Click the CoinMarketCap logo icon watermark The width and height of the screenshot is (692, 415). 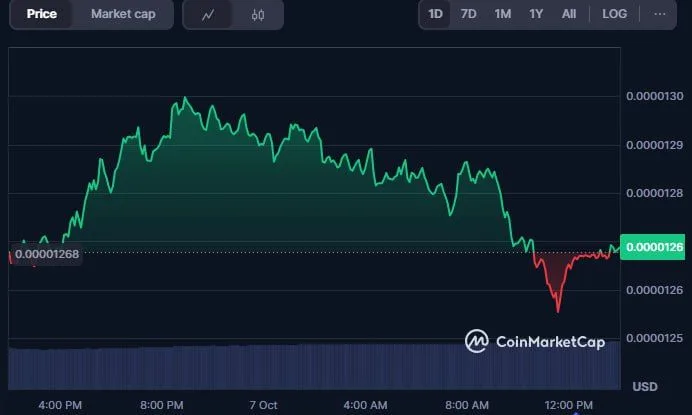(x=477, y=341)
